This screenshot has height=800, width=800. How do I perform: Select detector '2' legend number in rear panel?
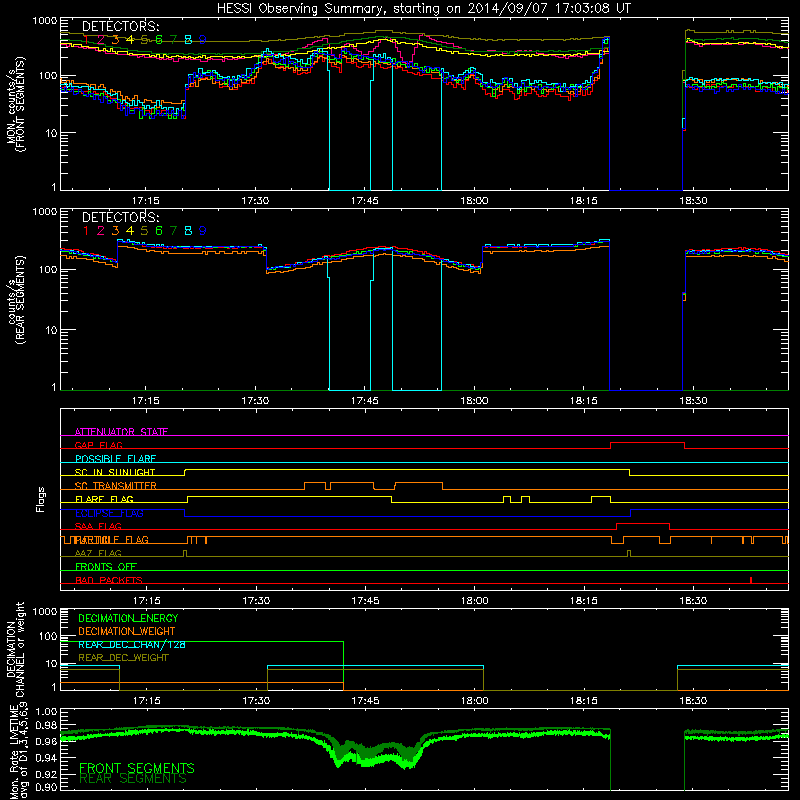pos(101,231)
